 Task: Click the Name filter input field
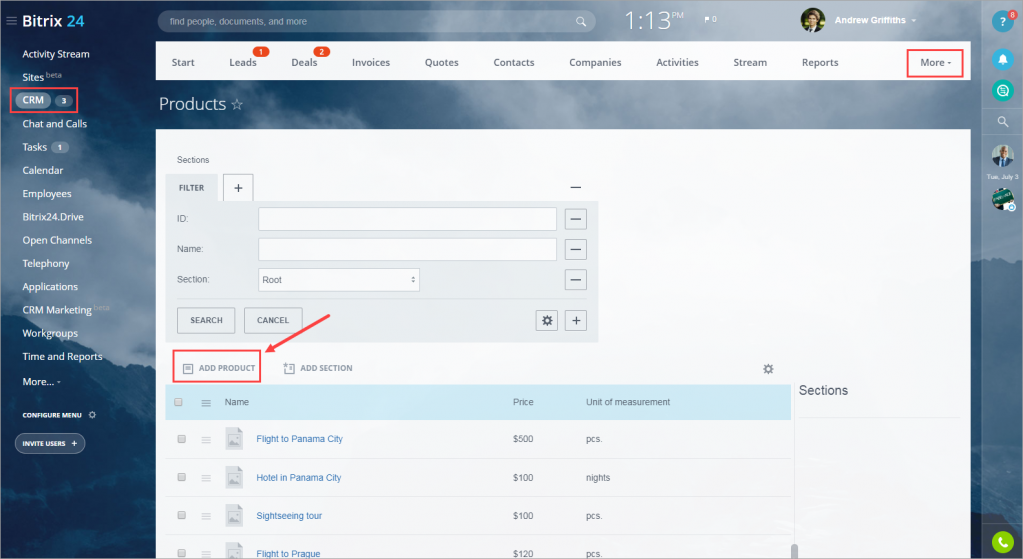pos(407,249)
